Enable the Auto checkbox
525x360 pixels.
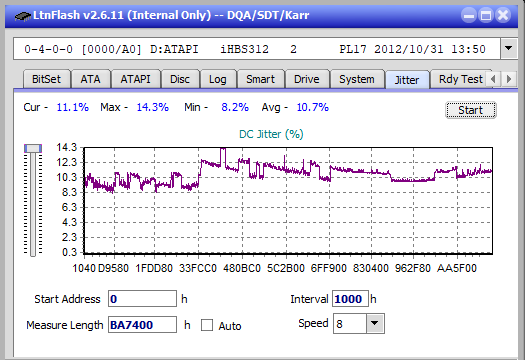[x=207, y=325]
